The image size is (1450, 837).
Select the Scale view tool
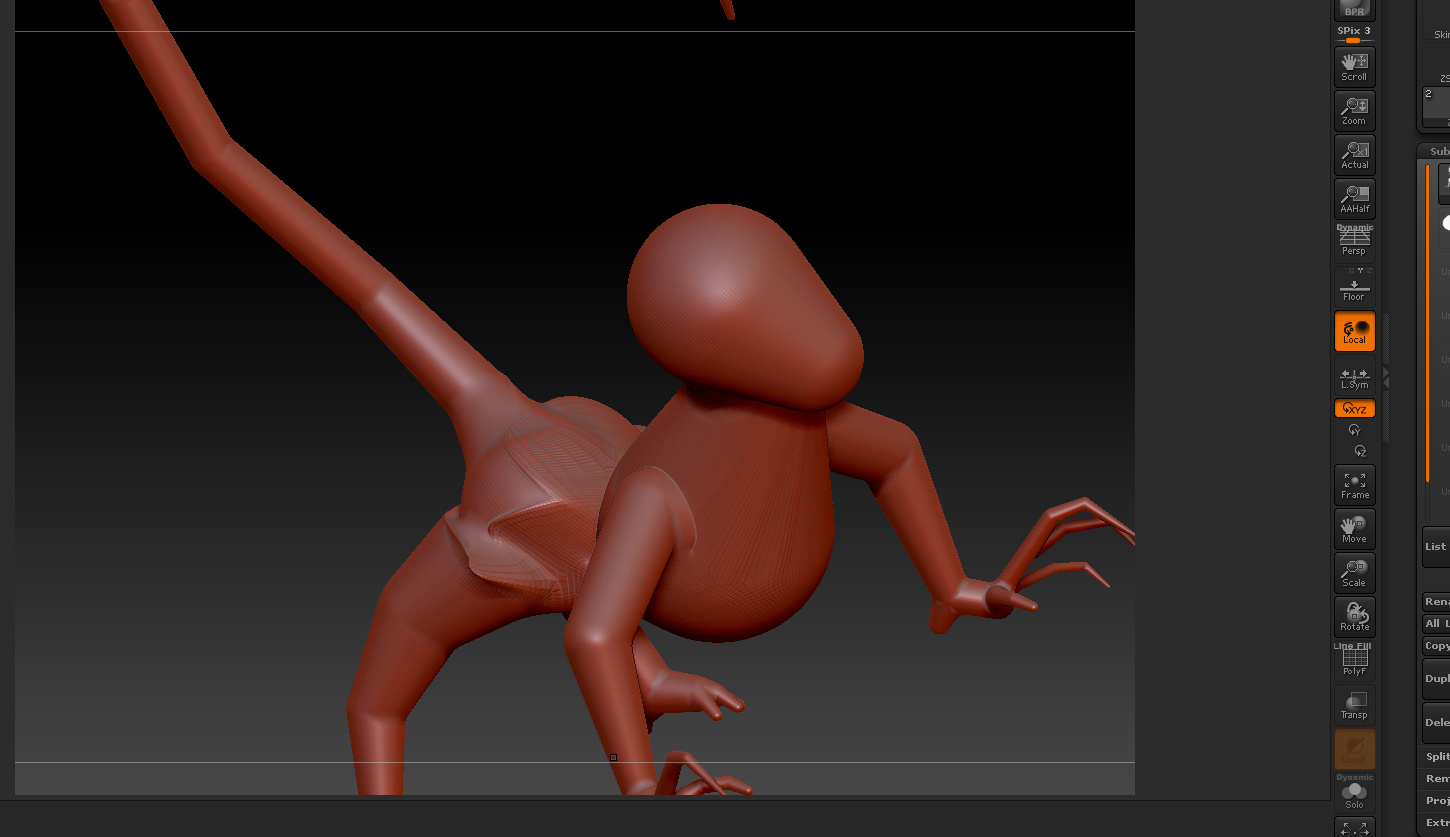1355,573
